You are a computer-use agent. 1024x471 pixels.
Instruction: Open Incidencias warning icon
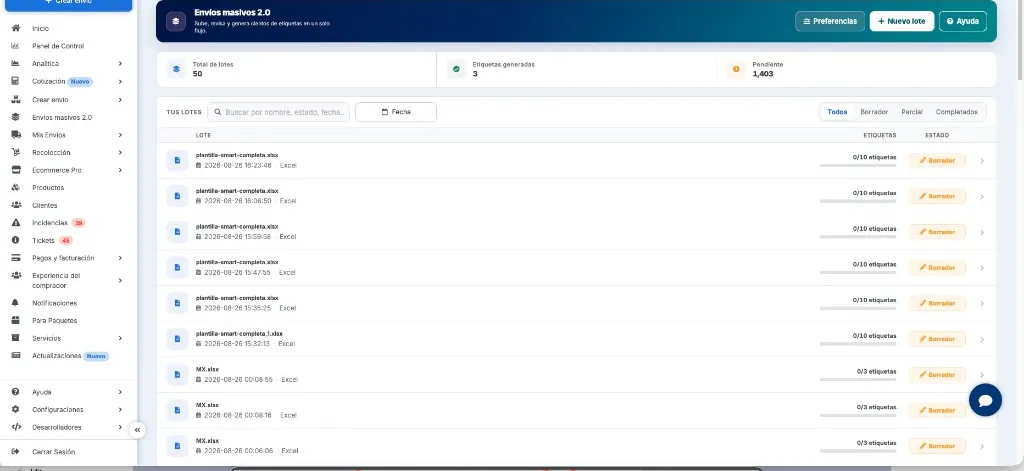point(16,223)
